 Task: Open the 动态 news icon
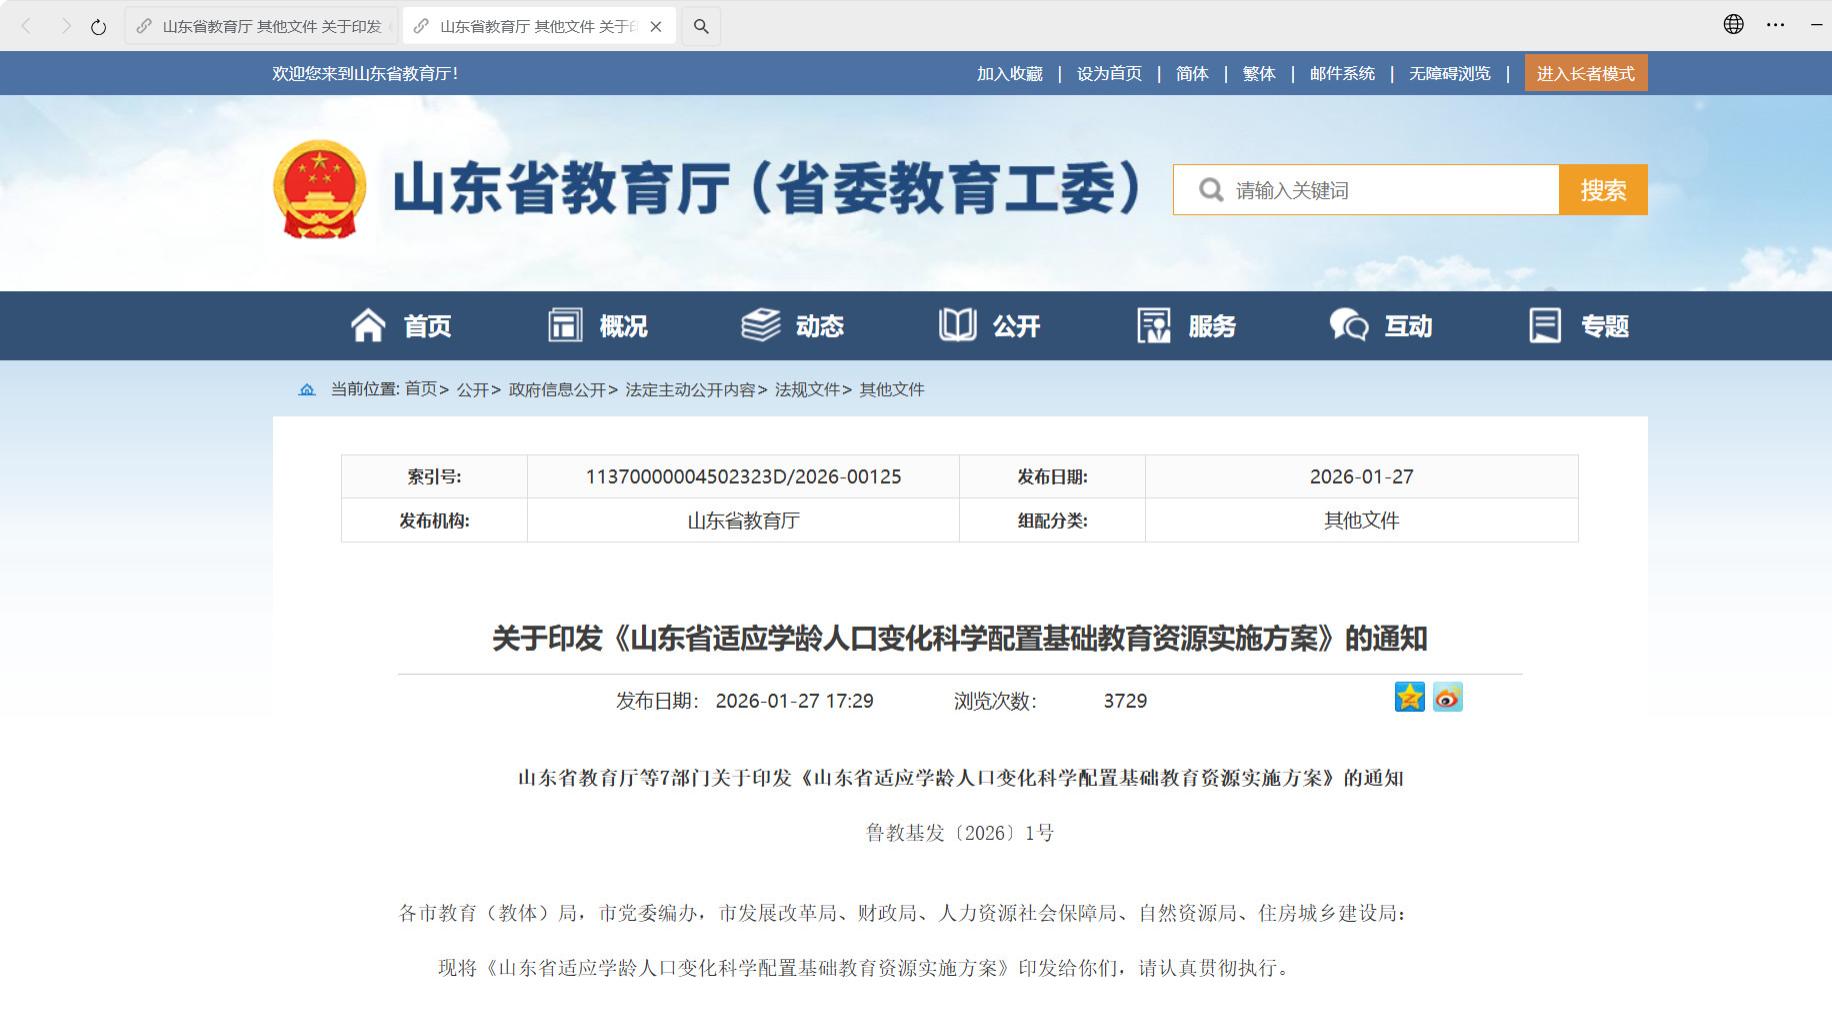[x=759, y=325]
